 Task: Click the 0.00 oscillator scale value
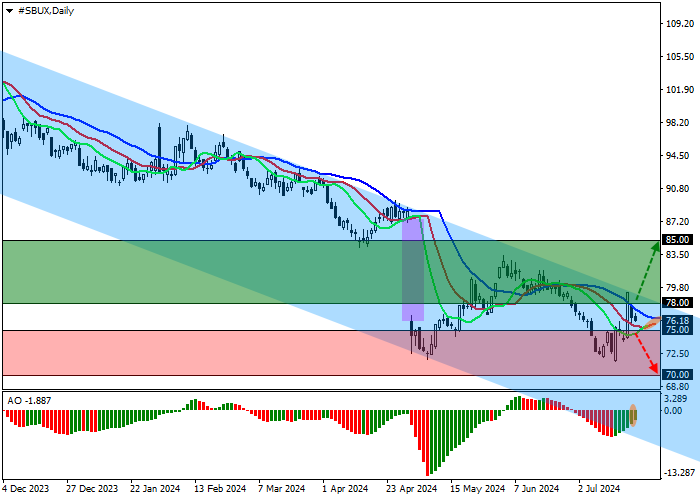pos(673,411)
